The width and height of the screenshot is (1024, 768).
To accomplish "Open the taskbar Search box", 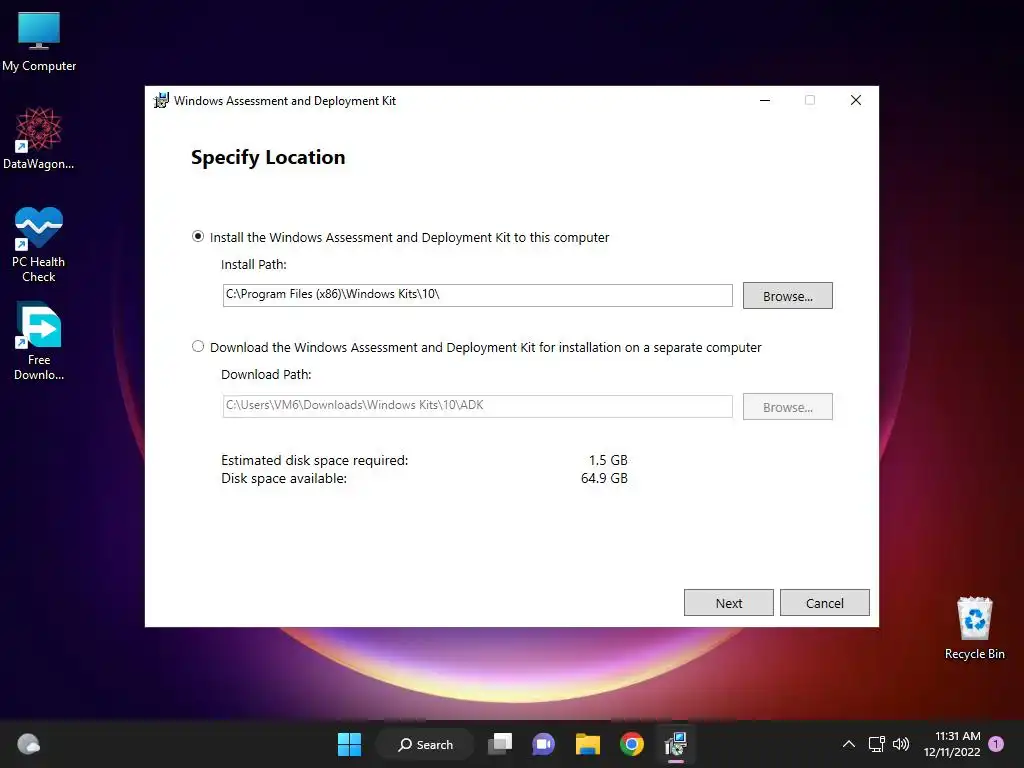I will click(425, 744).
